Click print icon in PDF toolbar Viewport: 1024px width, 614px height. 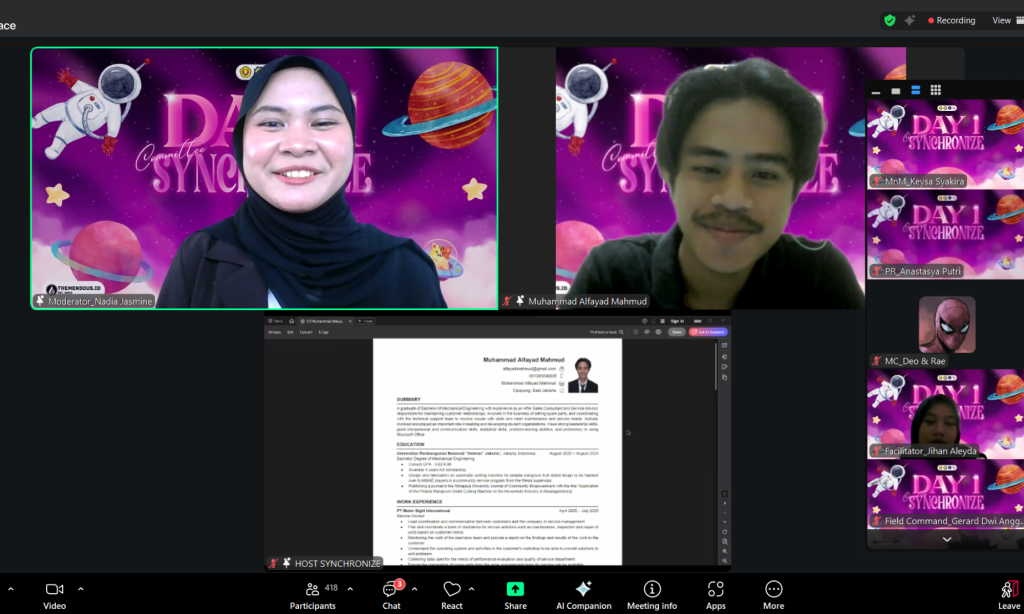click(658, 332)
